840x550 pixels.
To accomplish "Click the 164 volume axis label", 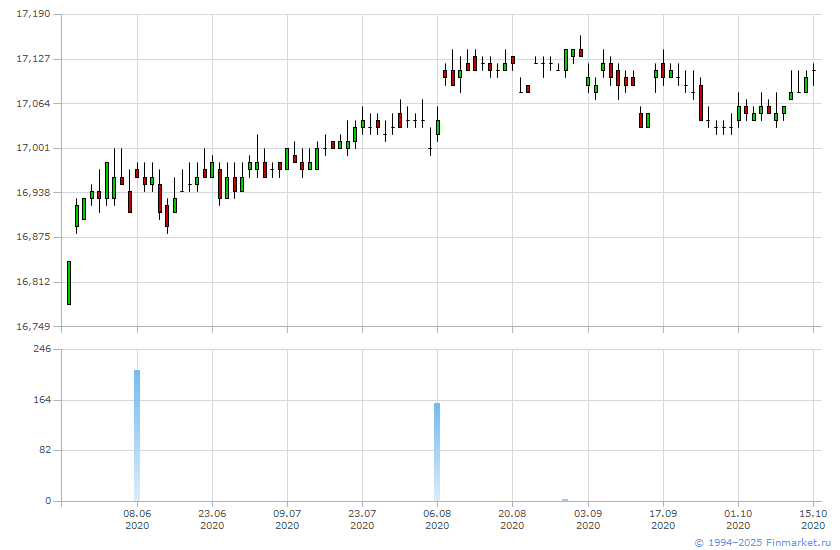I will (42, 400).
